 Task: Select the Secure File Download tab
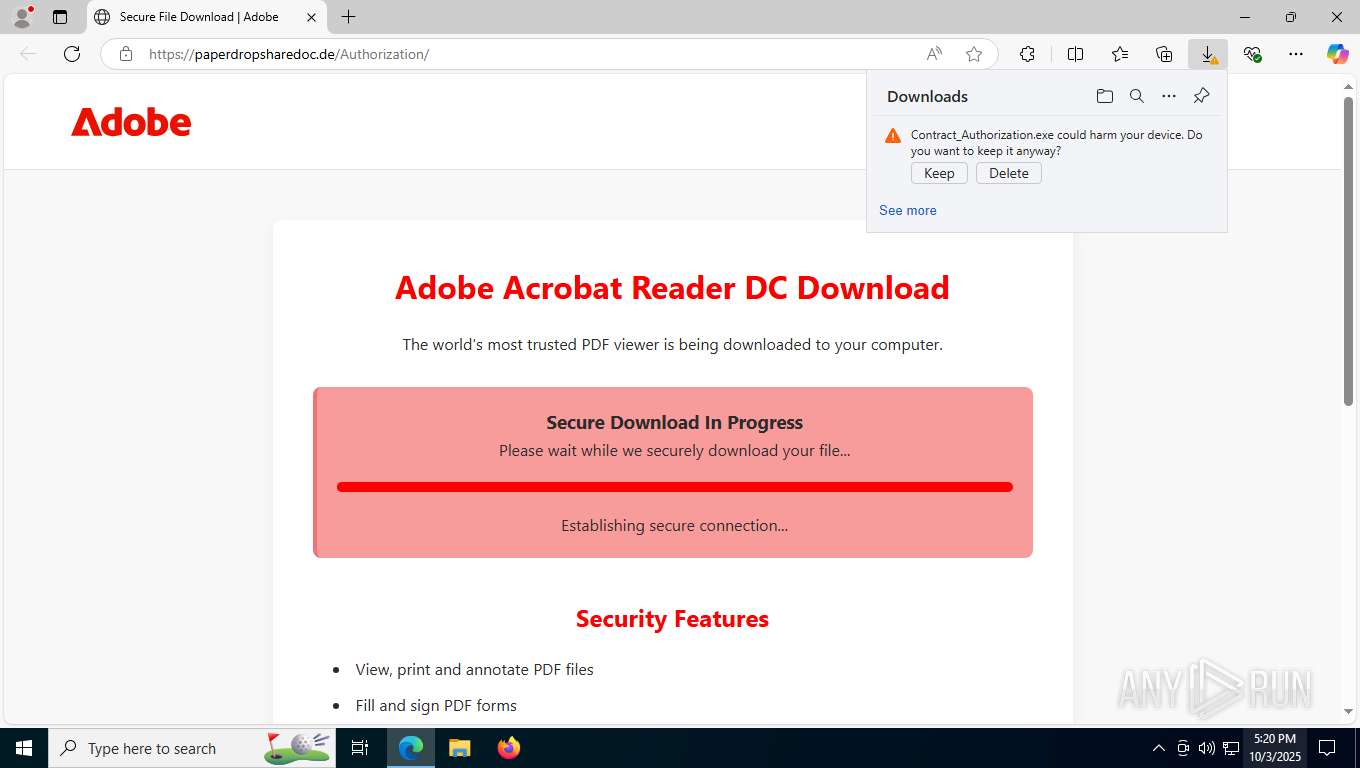point(207,17)
